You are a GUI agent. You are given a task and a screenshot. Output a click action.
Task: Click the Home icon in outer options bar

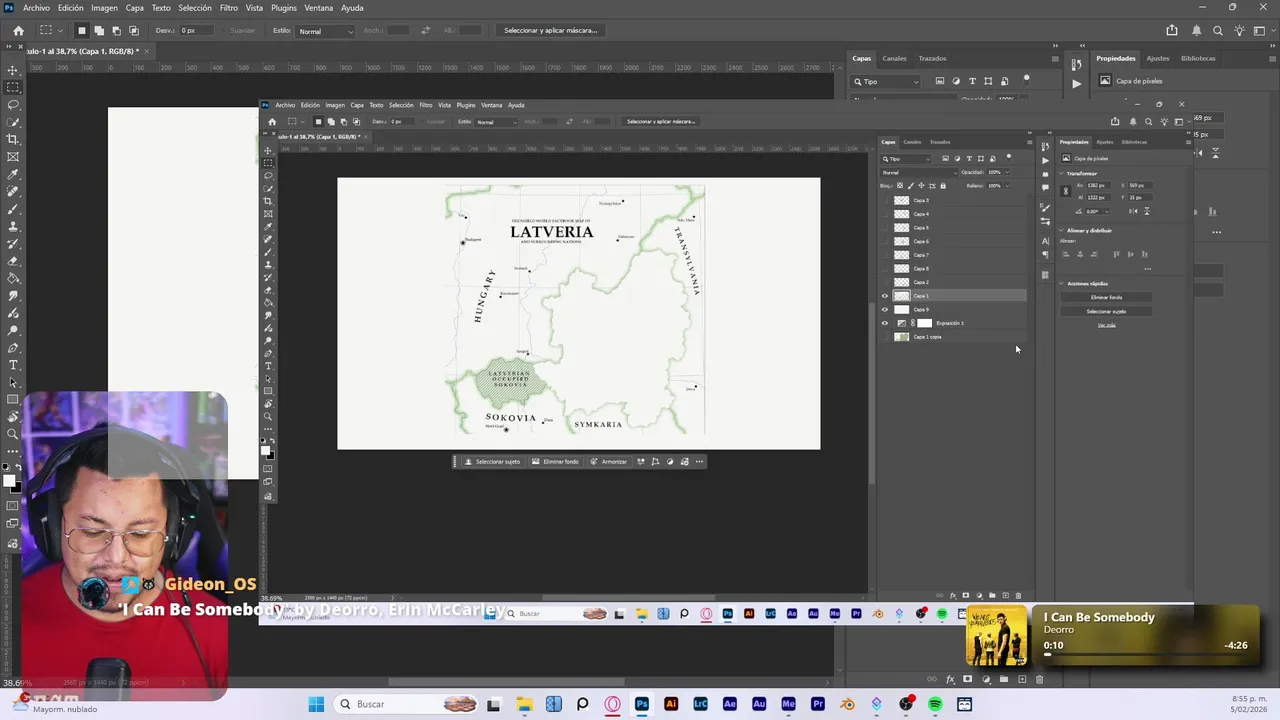point(18,31)
